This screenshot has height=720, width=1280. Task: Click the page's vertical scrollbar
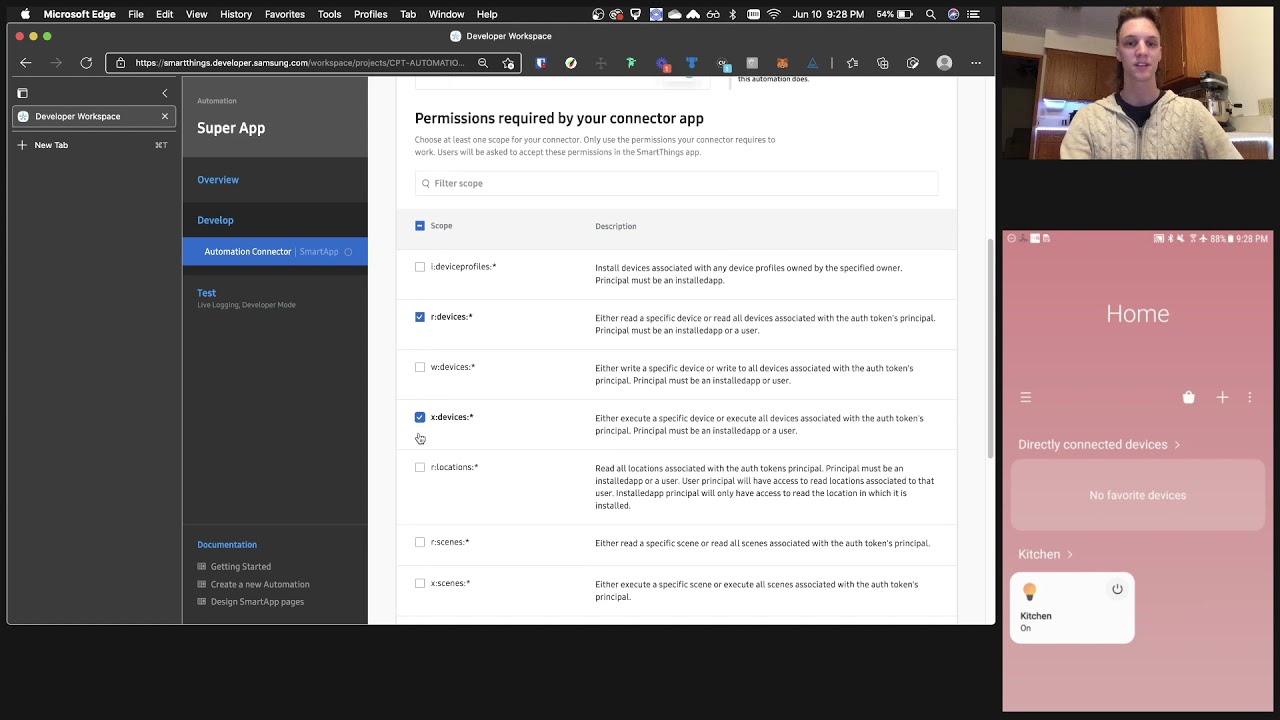tap(990, 350)
